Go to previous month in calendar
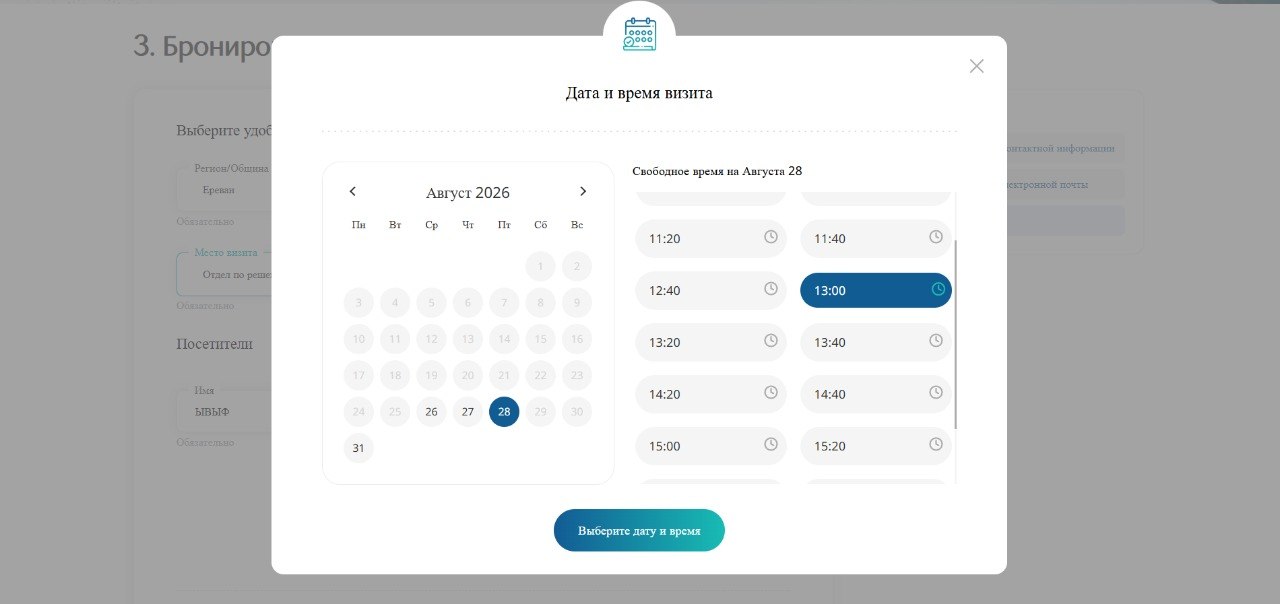This screenshot has height=604, width=1280. (x=352, y=191)
